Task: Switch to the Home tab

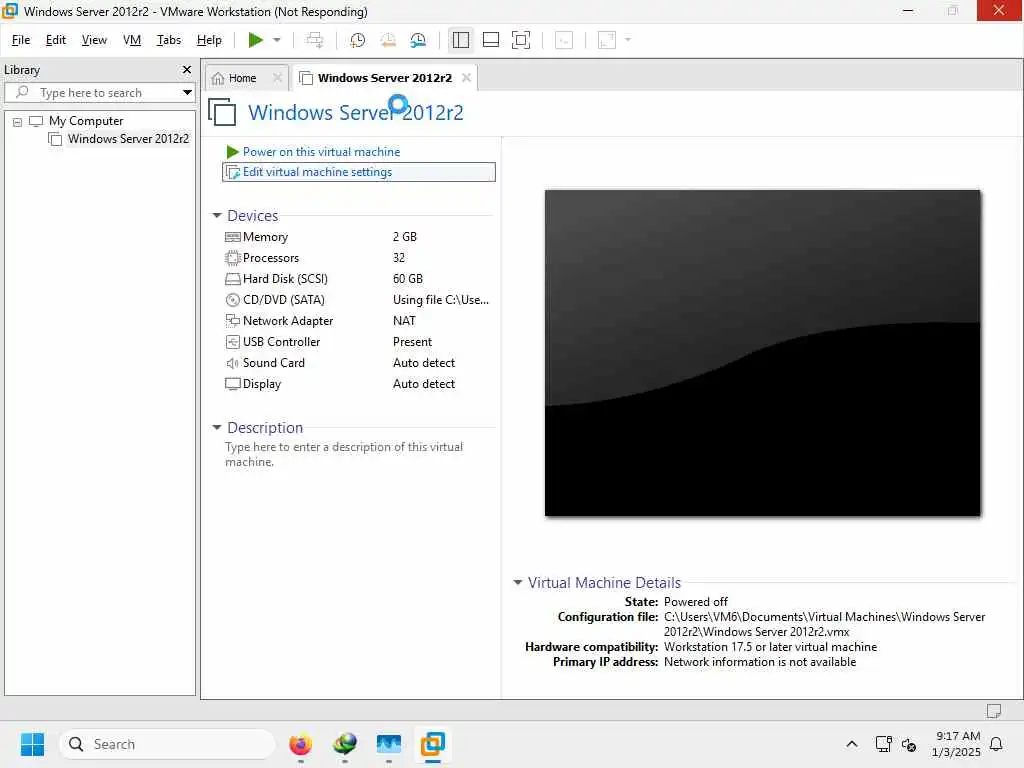Action: click(x=242, y=78)
